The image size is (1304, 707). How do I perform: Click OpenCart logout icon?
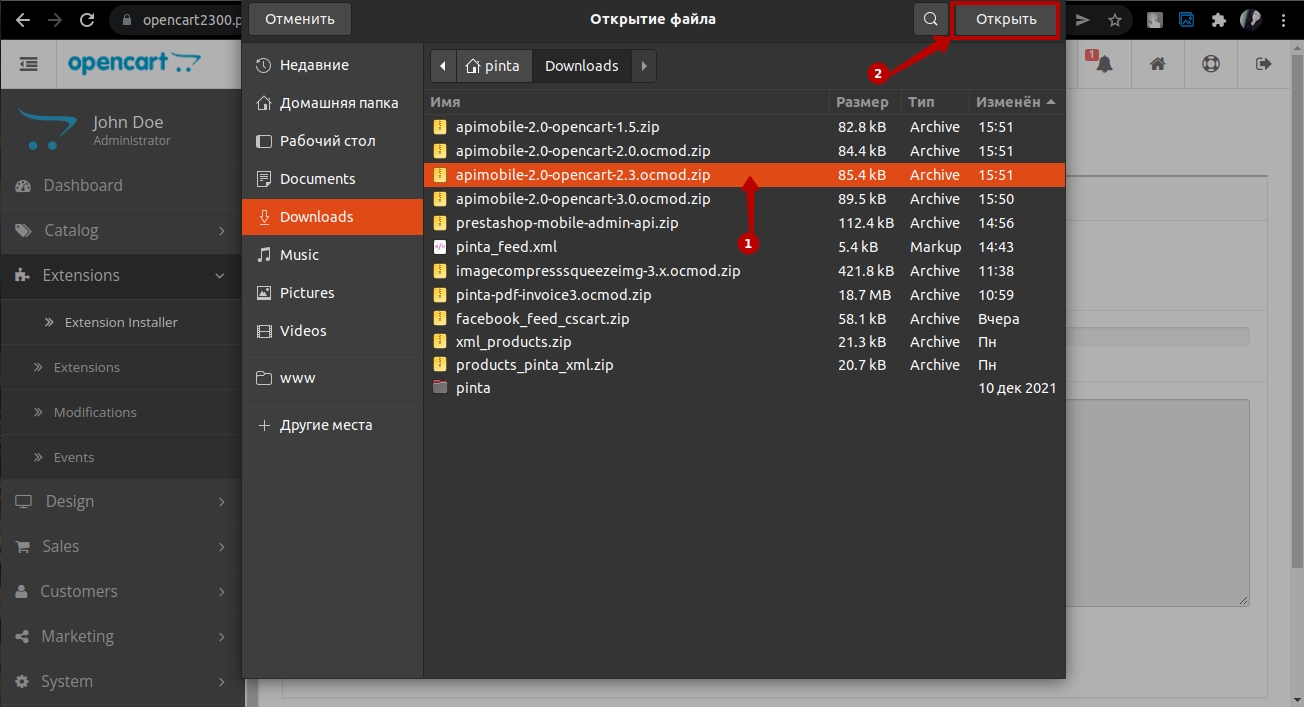tap(1264, 64)
